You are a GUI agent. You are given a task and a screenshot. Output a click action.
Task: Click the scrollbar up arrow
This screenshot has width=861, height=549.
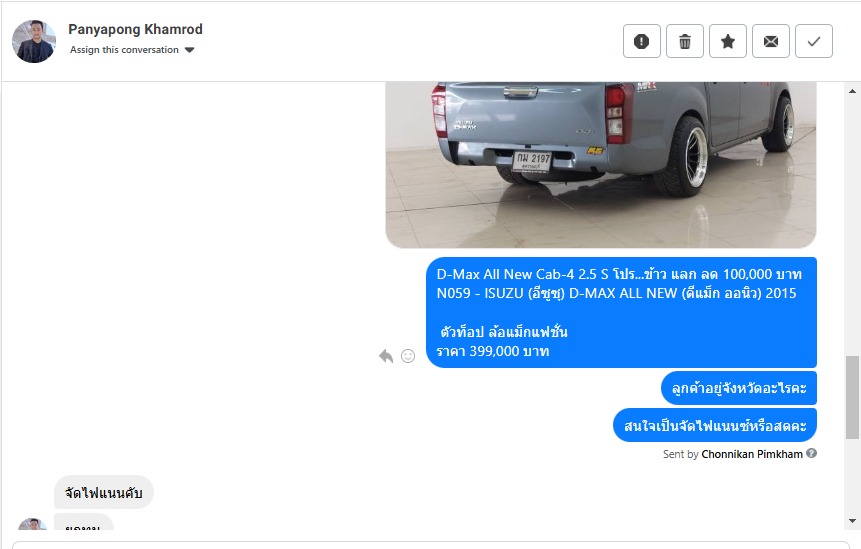852,91
